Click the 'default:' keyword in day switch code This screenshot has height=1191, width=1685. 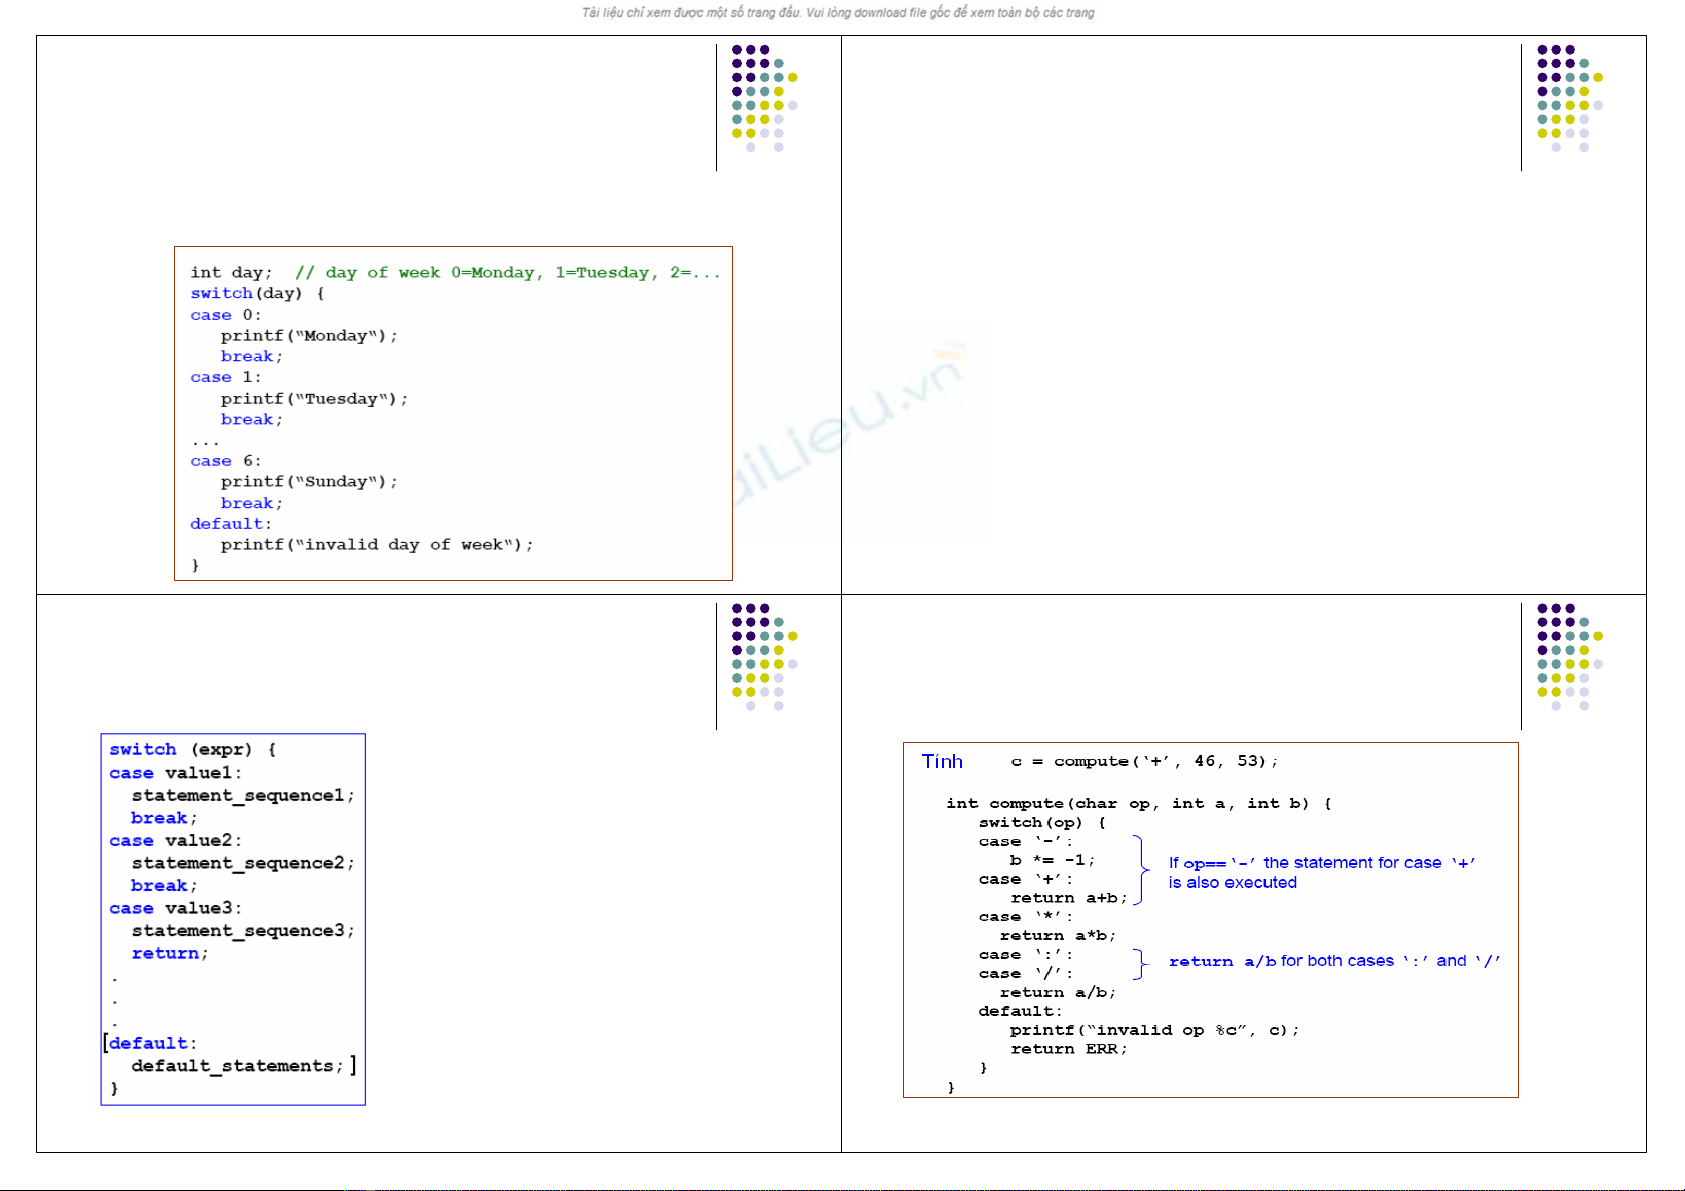[x=230, y=524]
